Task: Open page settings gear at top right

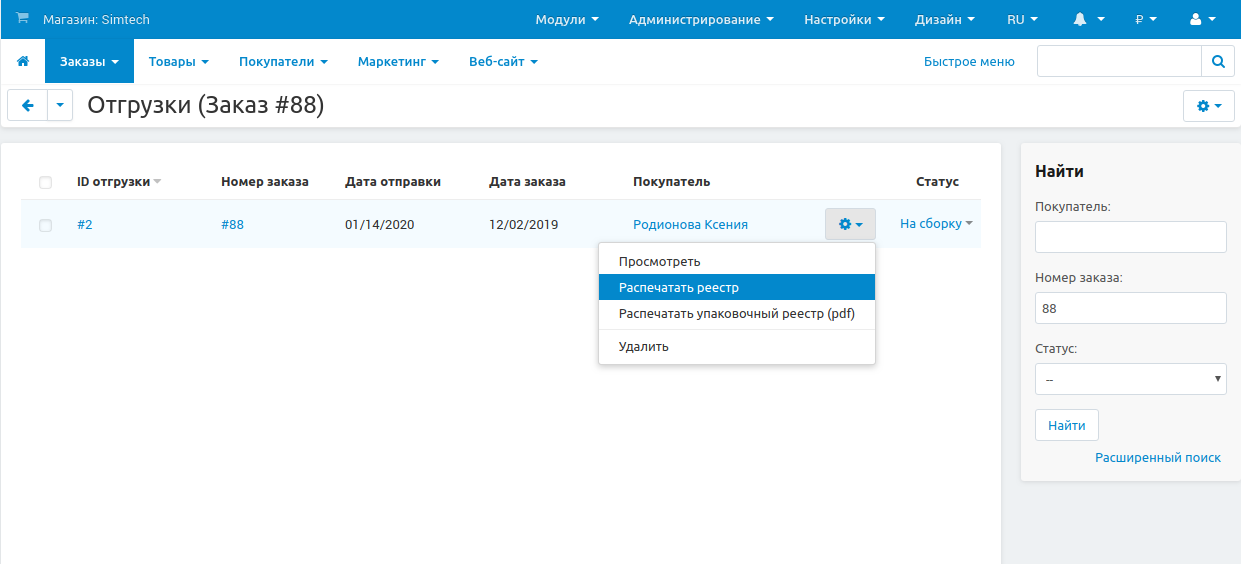Action: pos(1208,105)
